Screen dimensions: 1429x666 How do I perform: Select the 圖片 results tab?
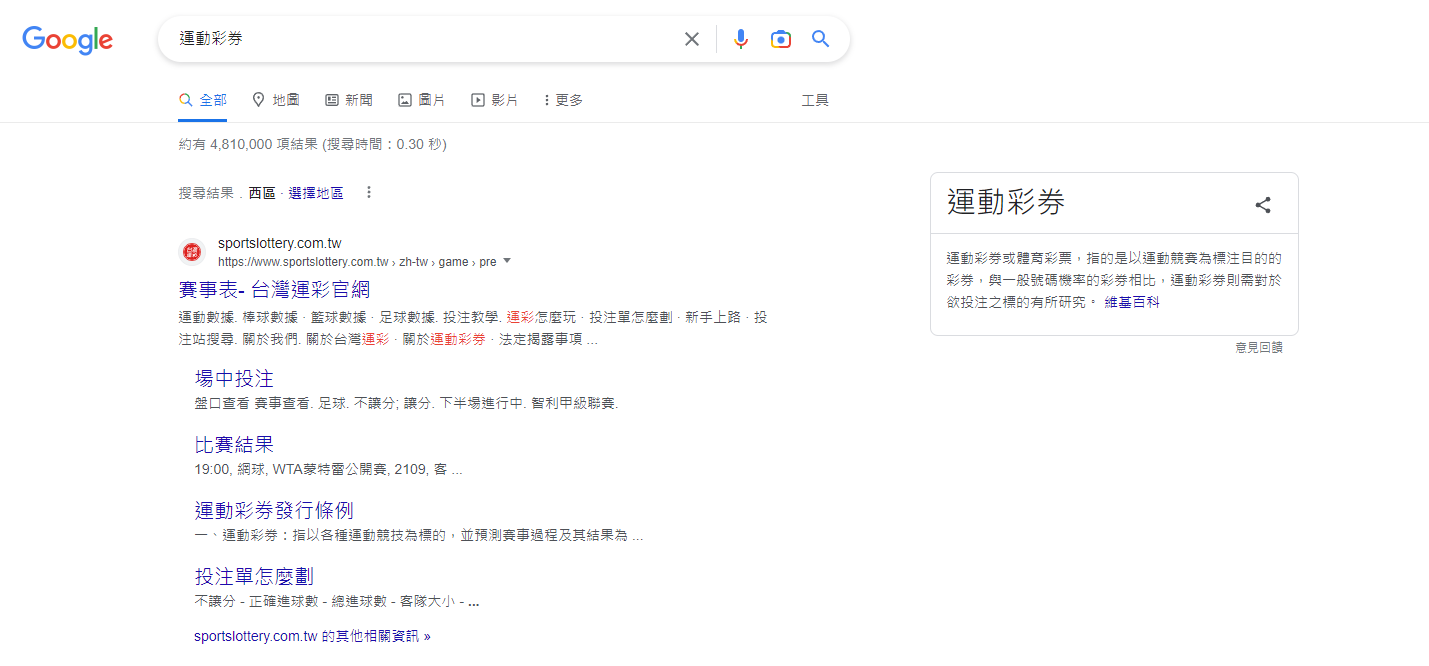[422, 100]
